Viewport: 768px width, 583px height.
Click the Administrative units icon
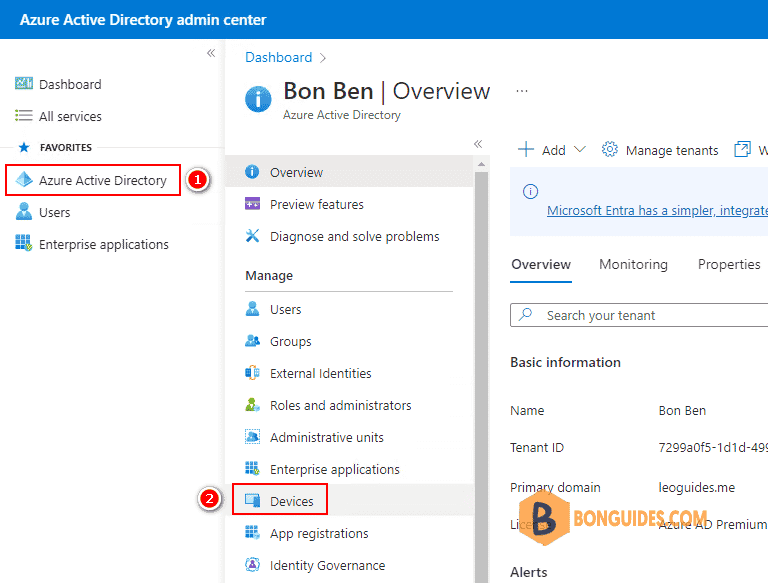[x=252, y=437]
